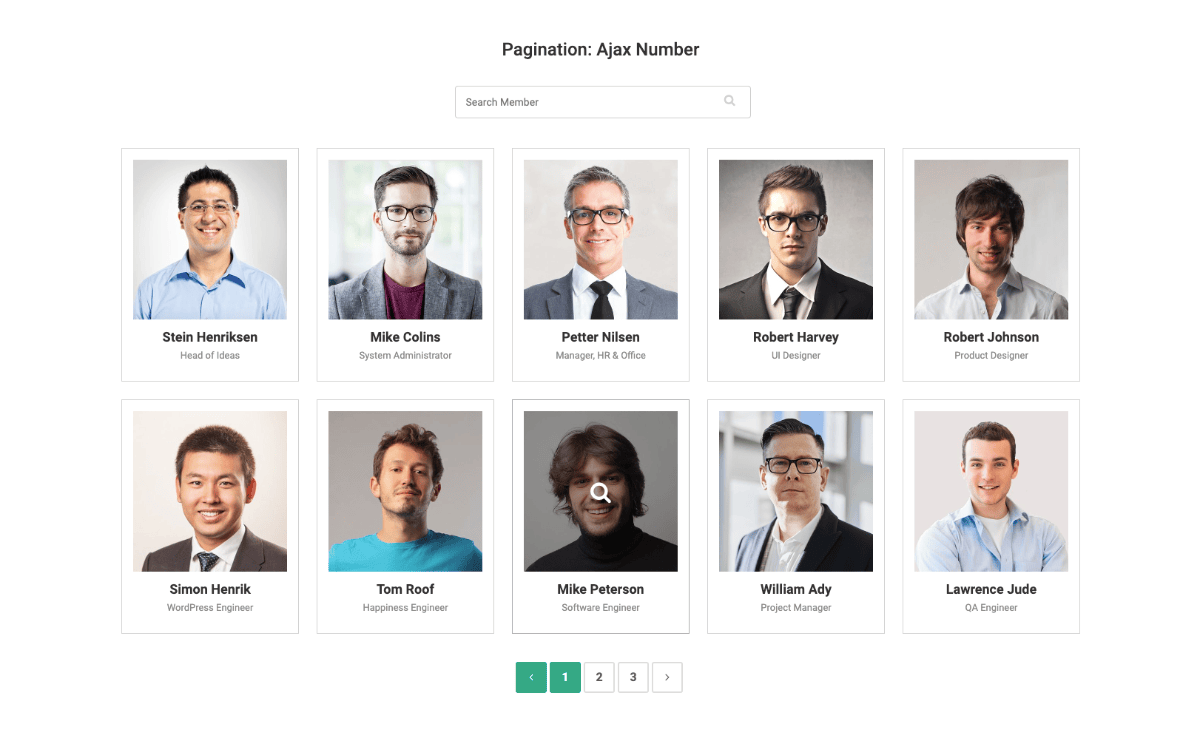Open Robert Harvey's profile picture
This screenshot has height=741, width=1200.
pos(796,240)
